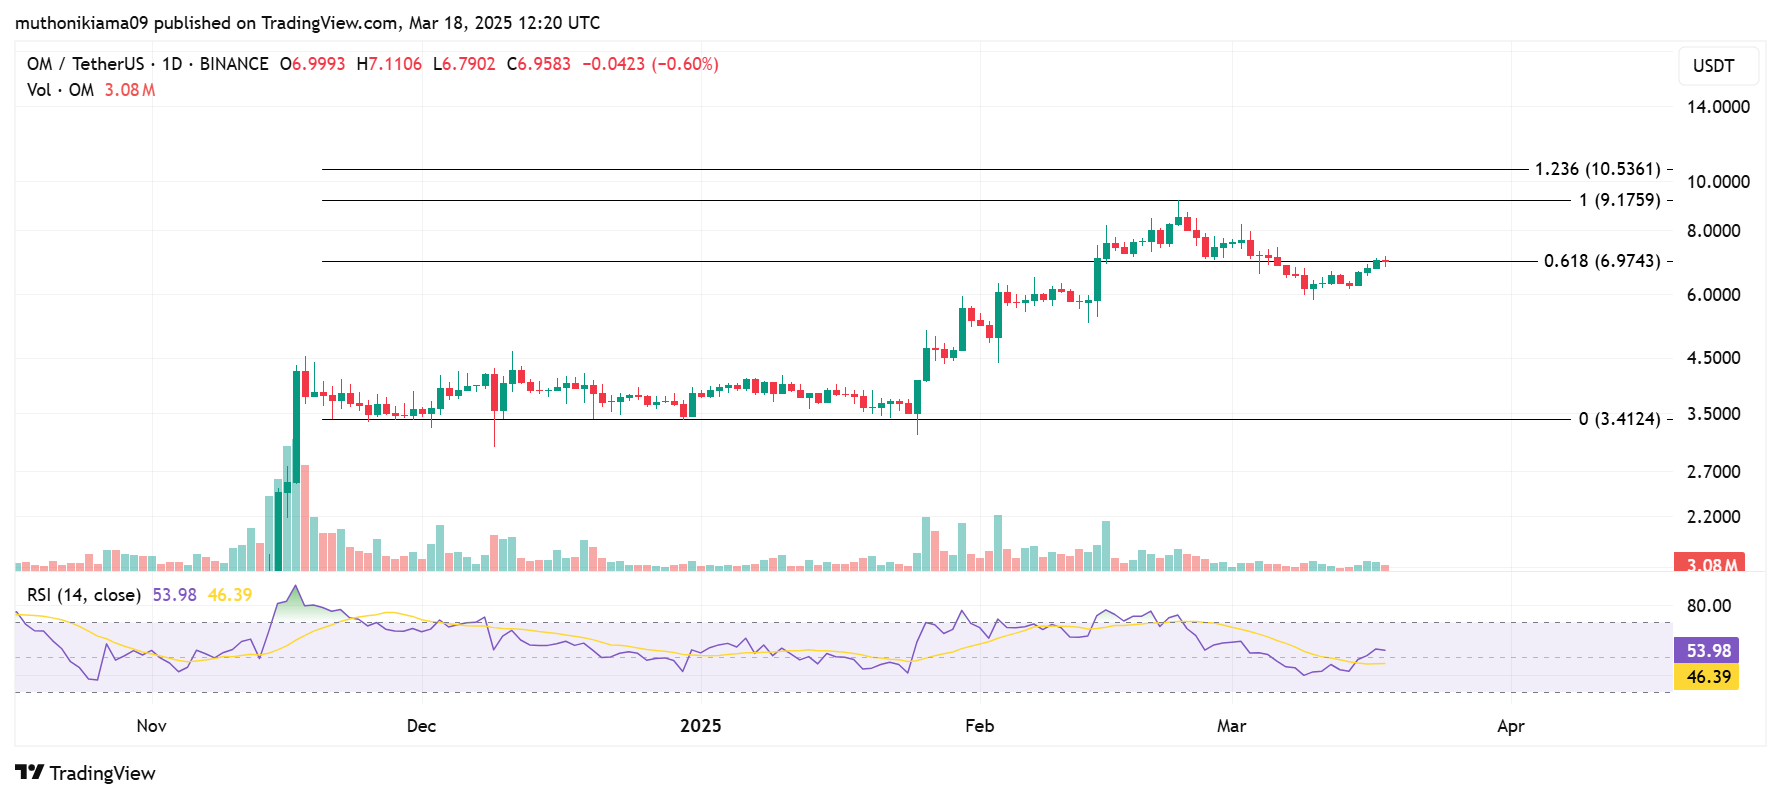Click the Mar label on time axis
The image size is (1781, 799).
point(1231,726)
